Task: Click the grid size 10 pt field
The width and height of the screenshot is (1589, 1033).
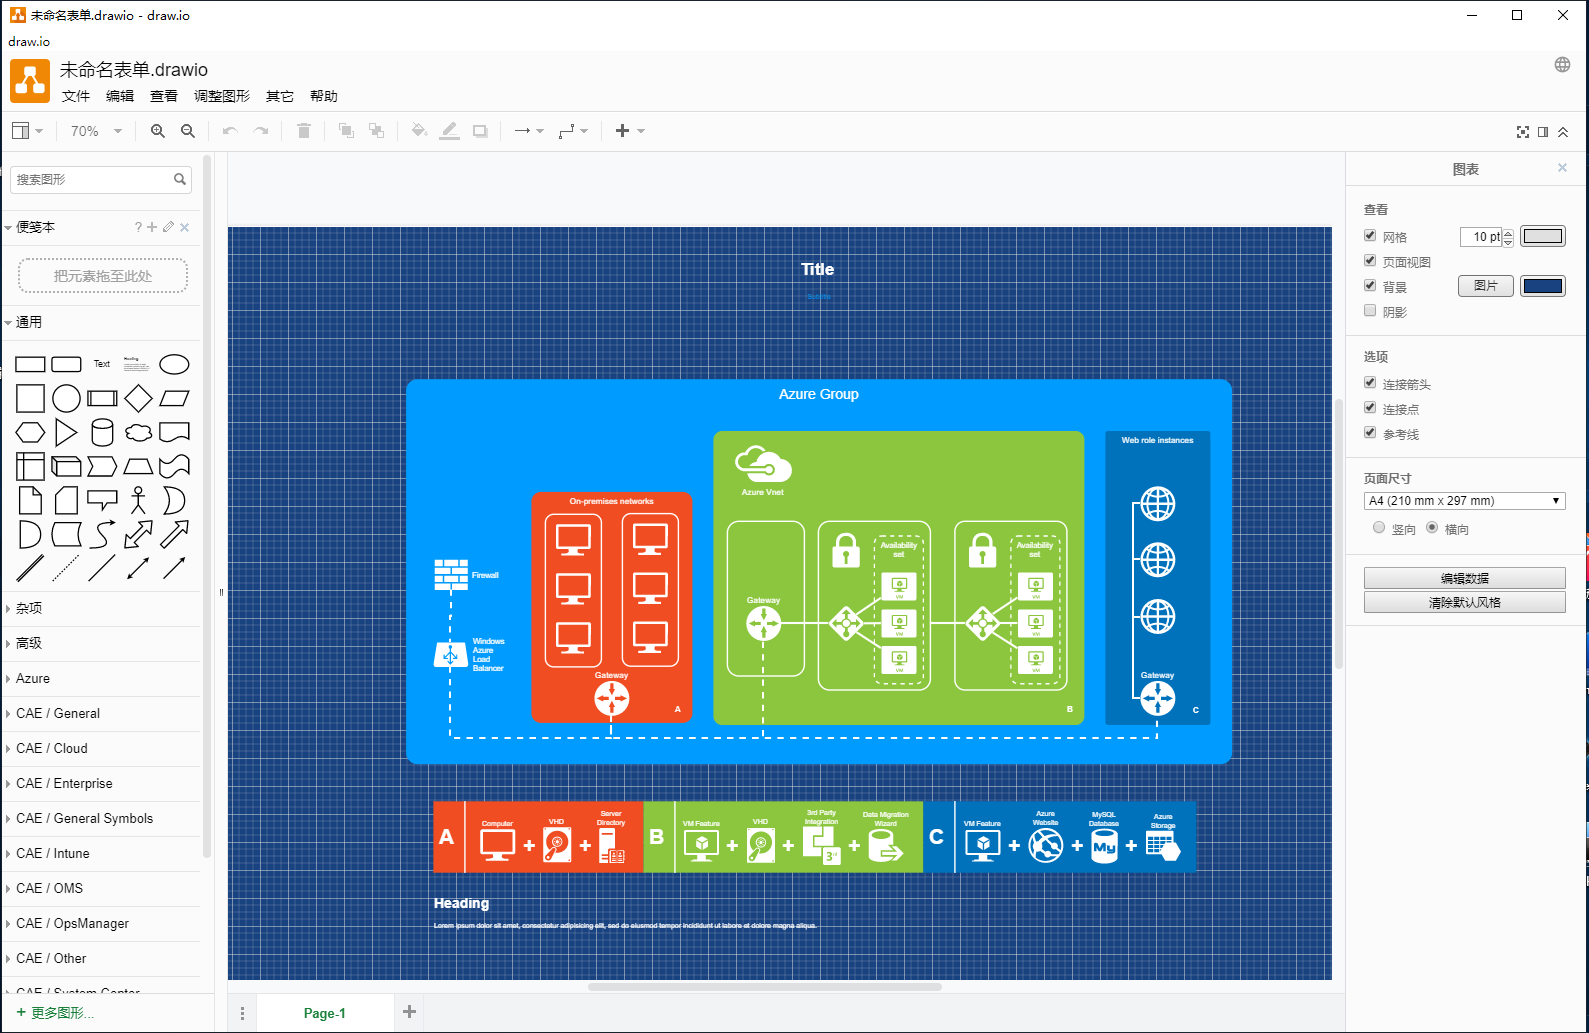Action: [x=1481, y=237]
